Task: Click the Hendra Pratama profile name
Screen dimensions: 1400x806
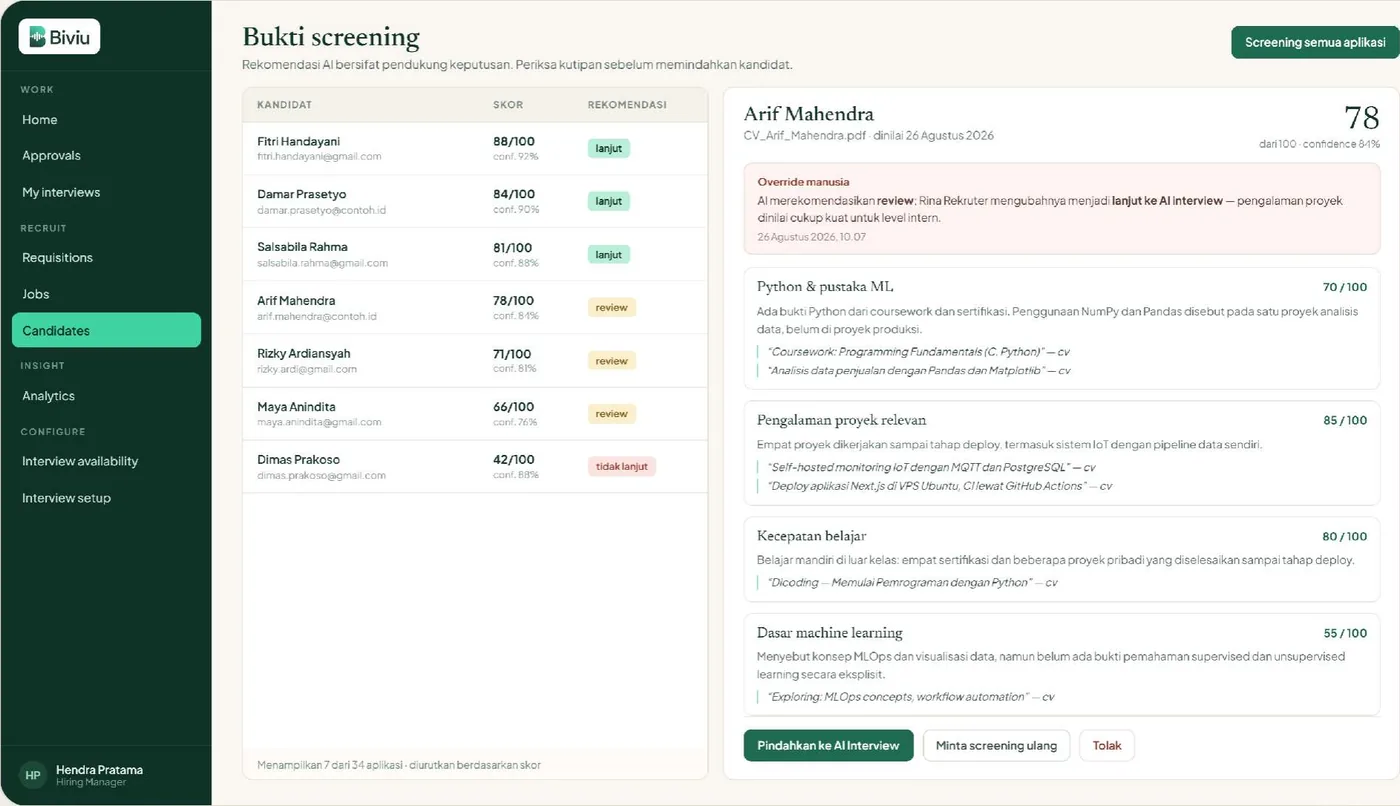Action: click(x=99, y=770)
